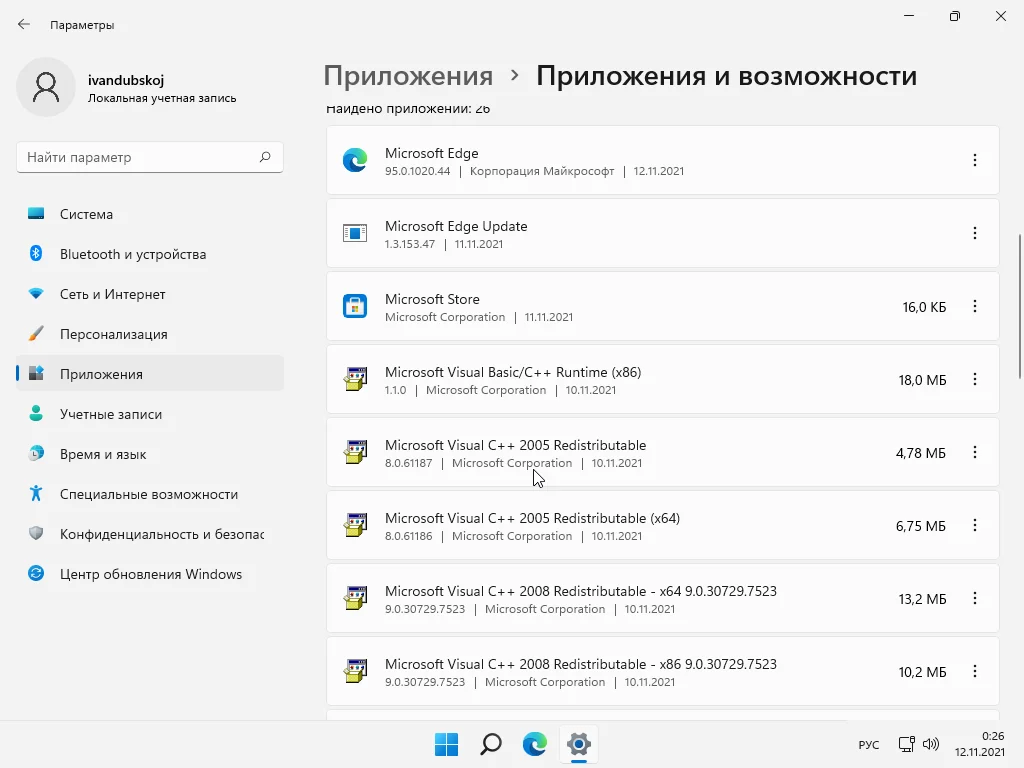Screen dimensions: 1024x768
Task: Open network status icon in system tray
Action: (x=906, y=744)
